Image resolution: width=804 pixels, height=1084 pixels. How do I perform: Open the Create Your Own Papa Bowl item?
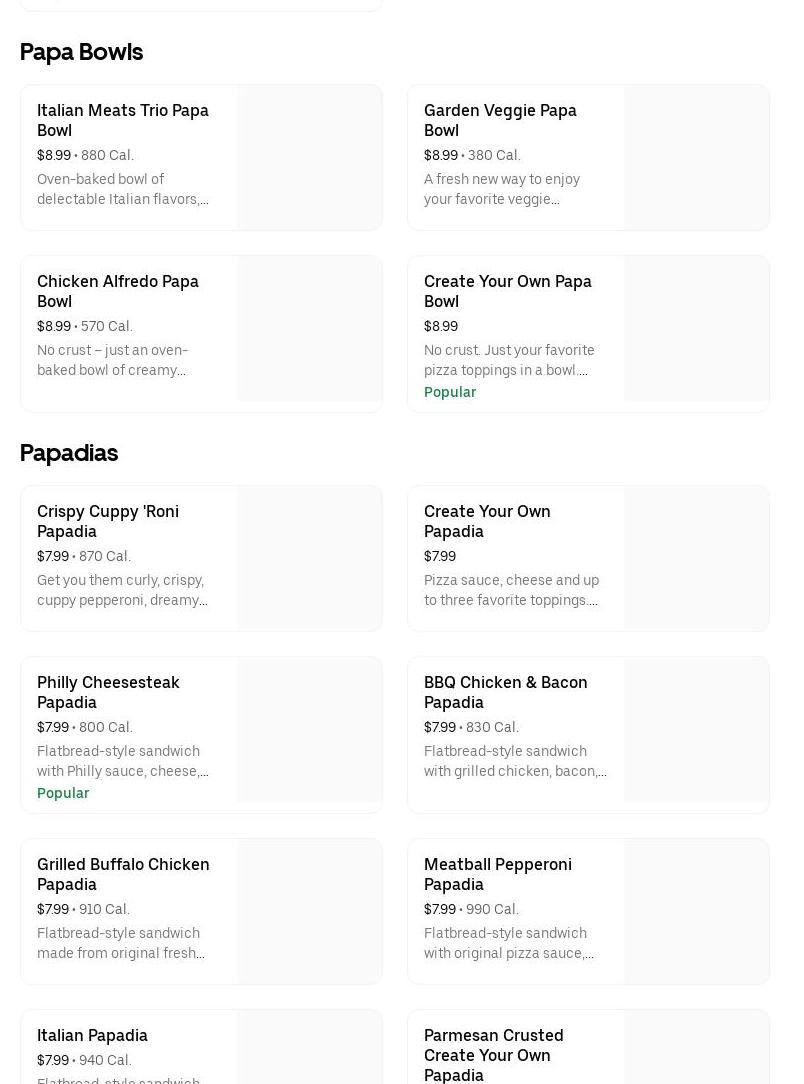pyautogui.click(x=508, y=291)
